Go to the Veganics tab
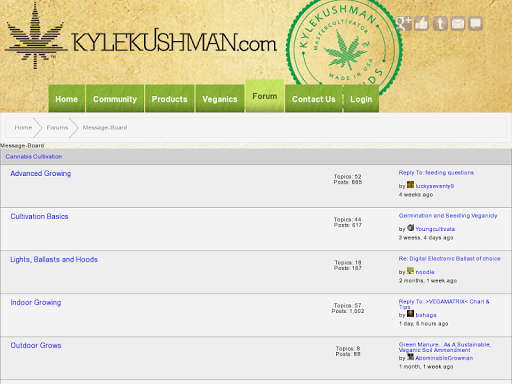This screenshot has height=384, width=512. coord(220,99)
